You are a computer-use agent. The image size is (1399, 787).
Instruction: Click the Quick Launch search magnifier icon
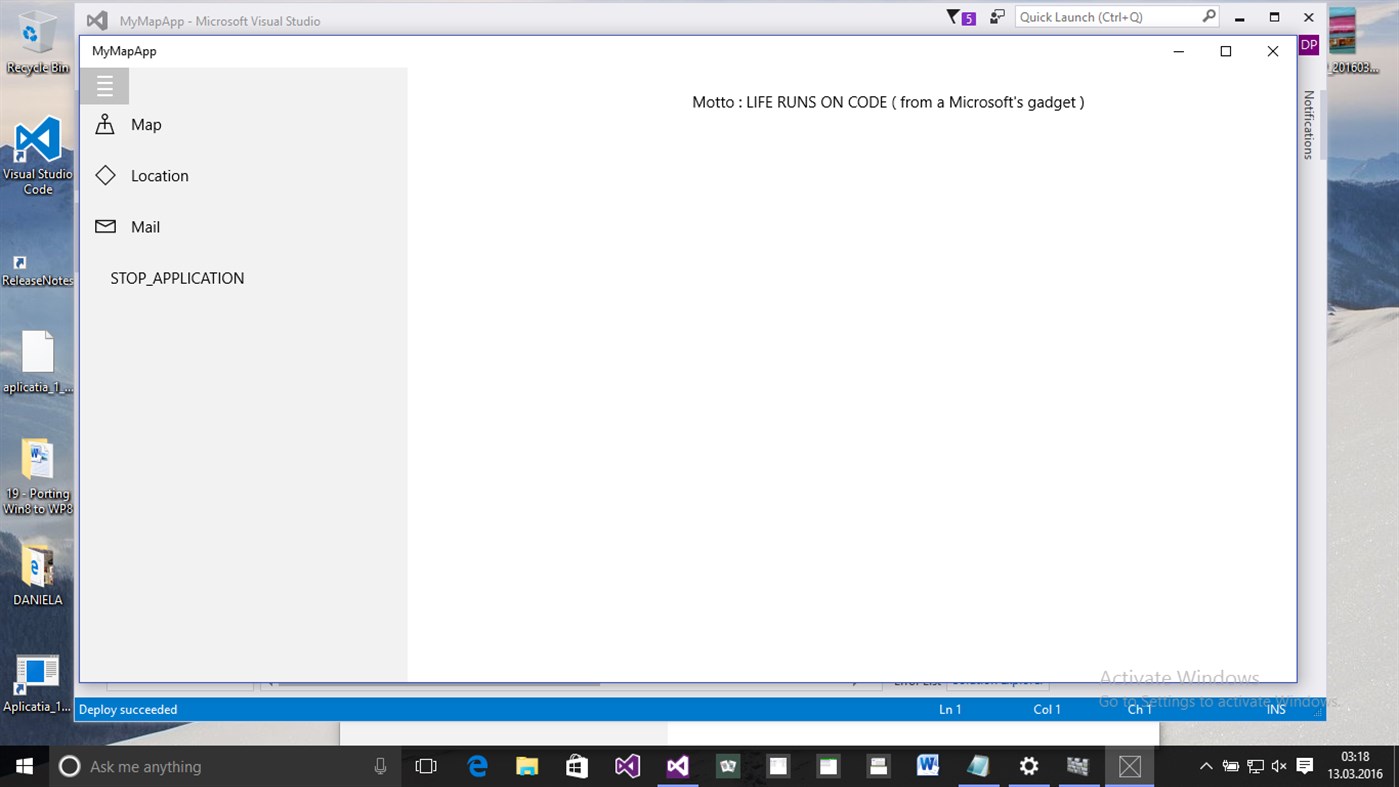1207,16
